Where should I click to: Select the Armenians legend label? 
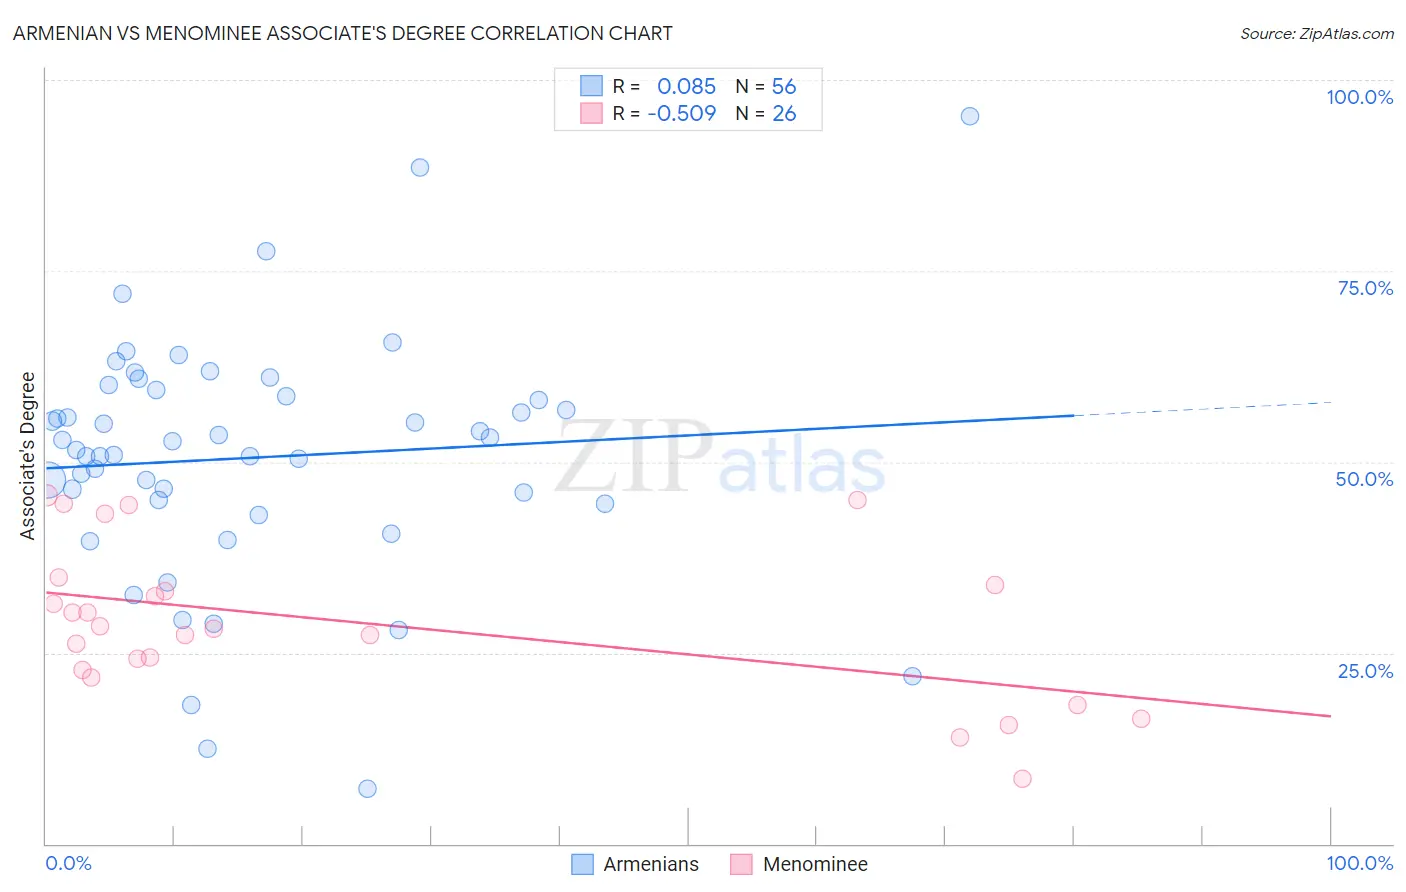coord(651,864)
